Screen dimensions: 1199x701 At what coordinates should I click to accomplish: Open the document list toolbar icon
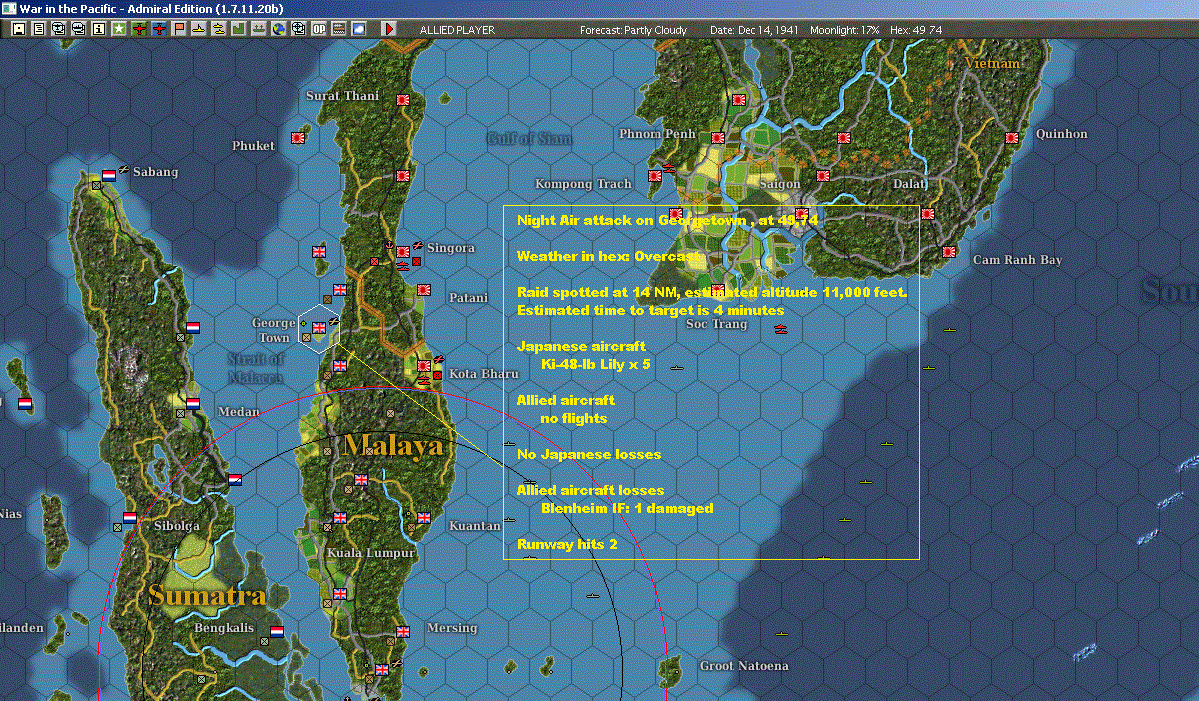38,29
